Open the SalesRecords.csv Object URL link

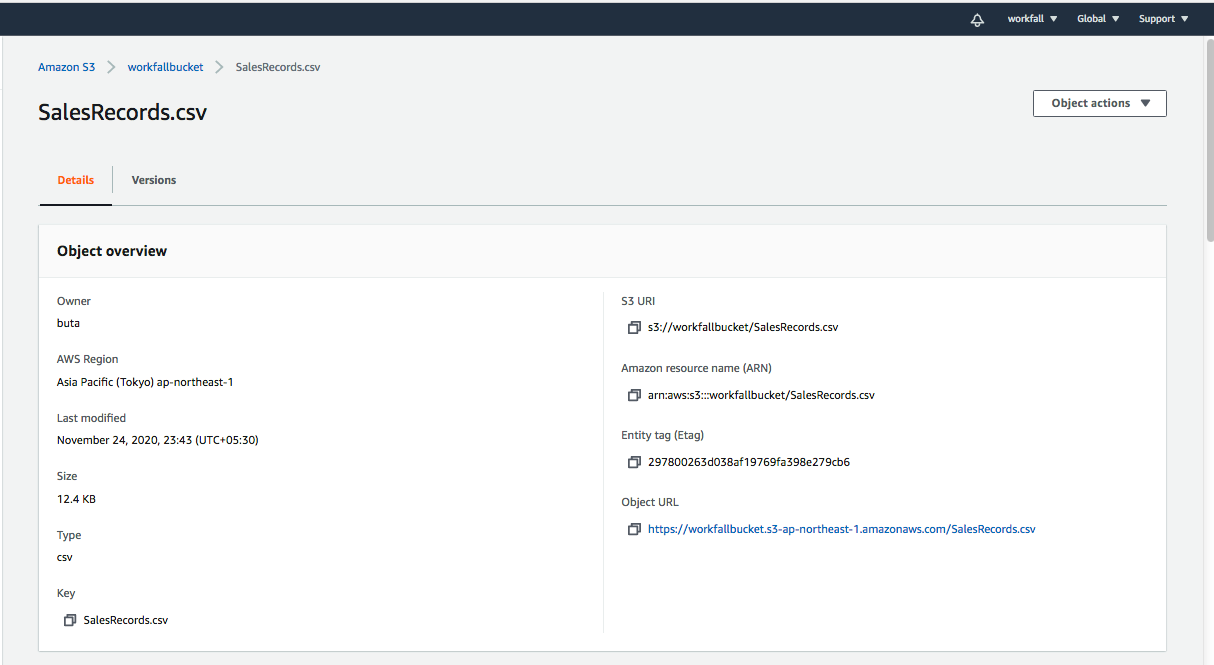[842, 529]
